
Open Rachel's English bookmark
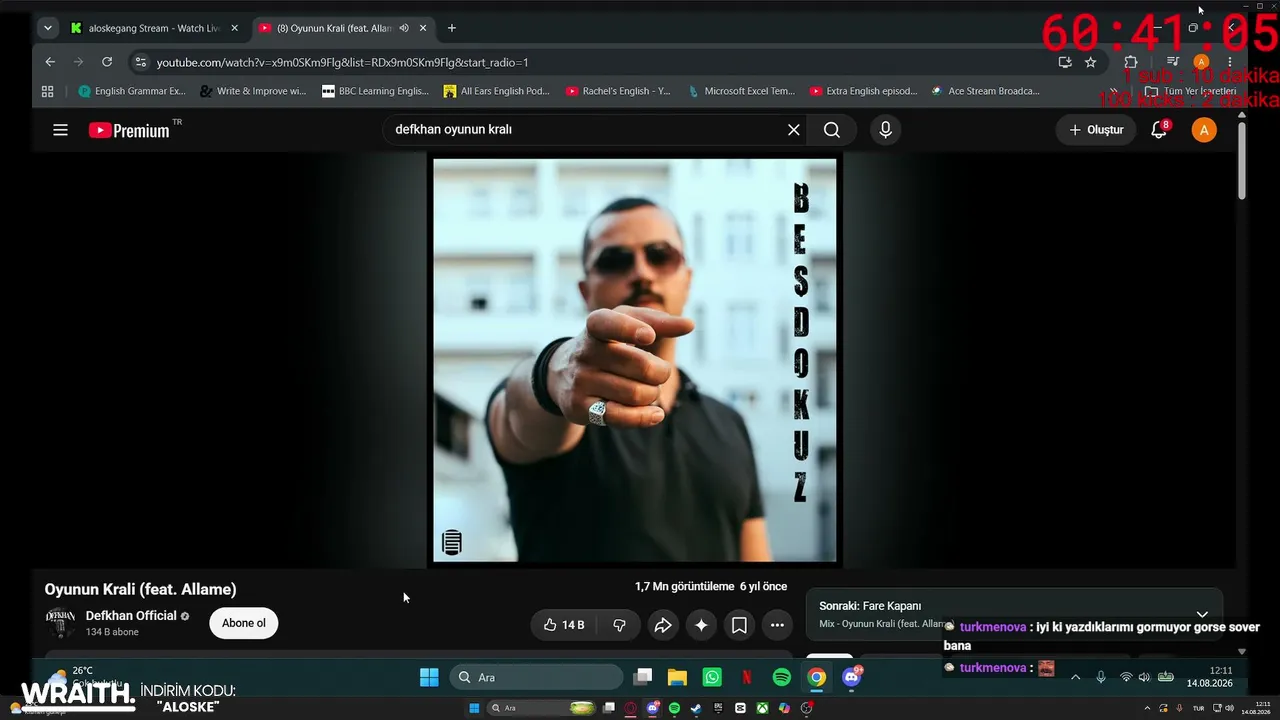pyautogui.click(x=619, y=91)
